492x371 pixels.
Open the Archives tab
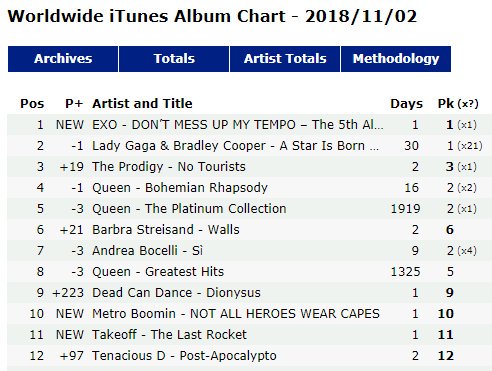click(63, 59)
